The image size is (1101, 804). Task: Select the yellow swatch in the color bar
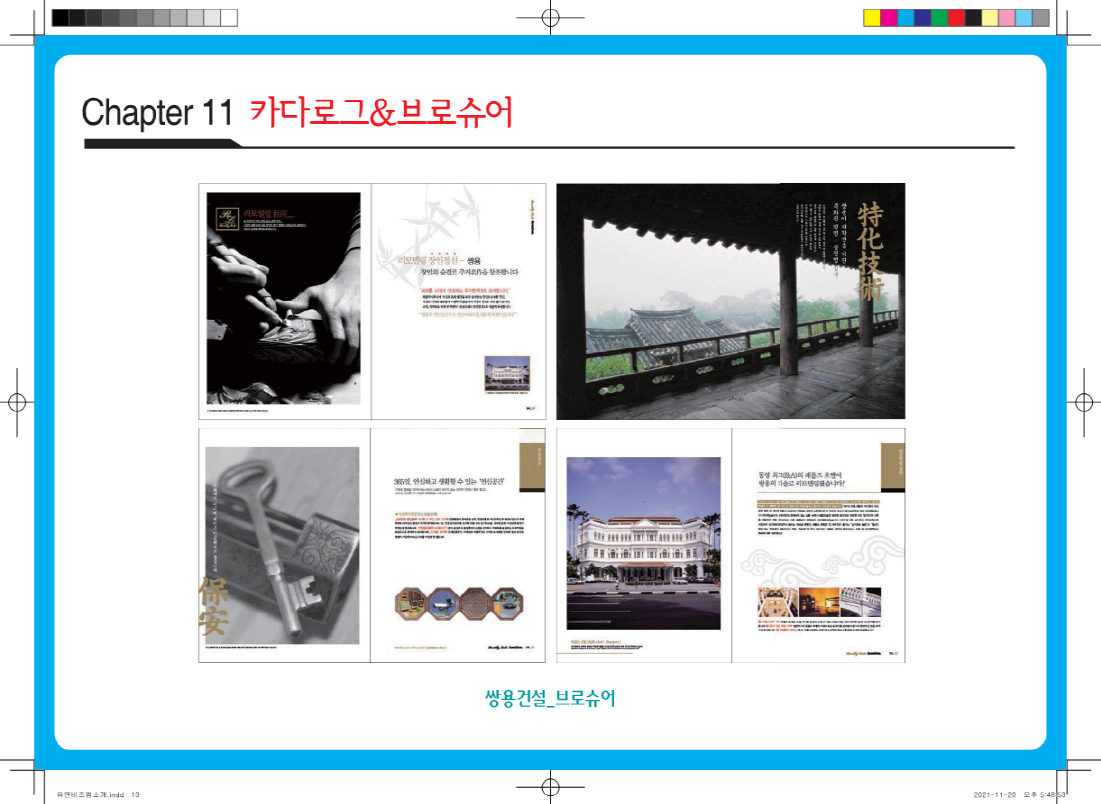(871, 17)
